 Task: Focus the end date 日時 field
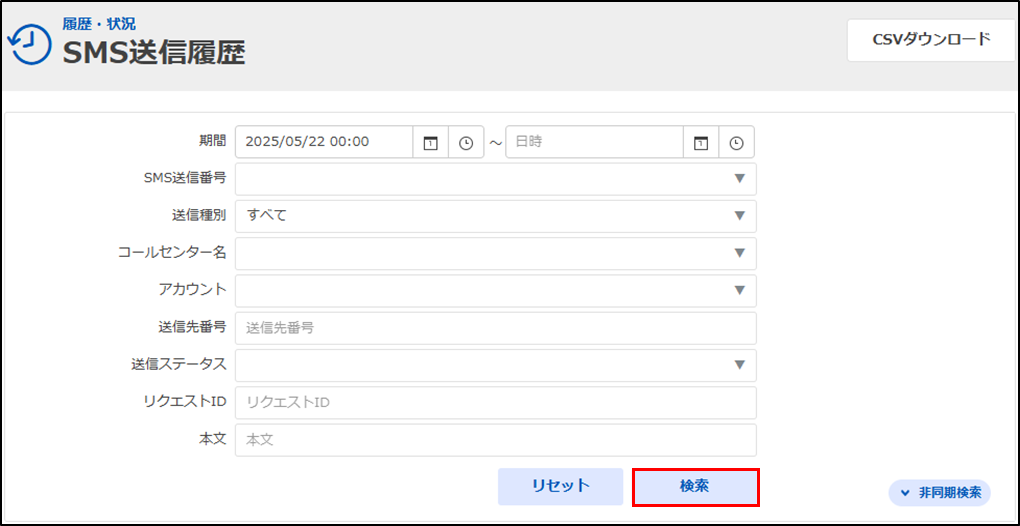point(595,142)
